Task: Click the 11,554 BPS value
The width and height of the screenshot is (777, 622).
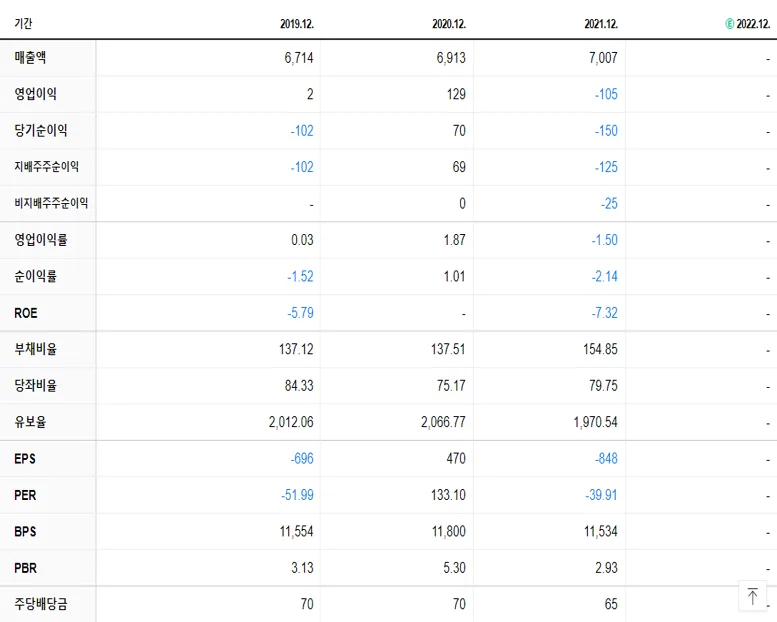Action: [x=297, y=532]
